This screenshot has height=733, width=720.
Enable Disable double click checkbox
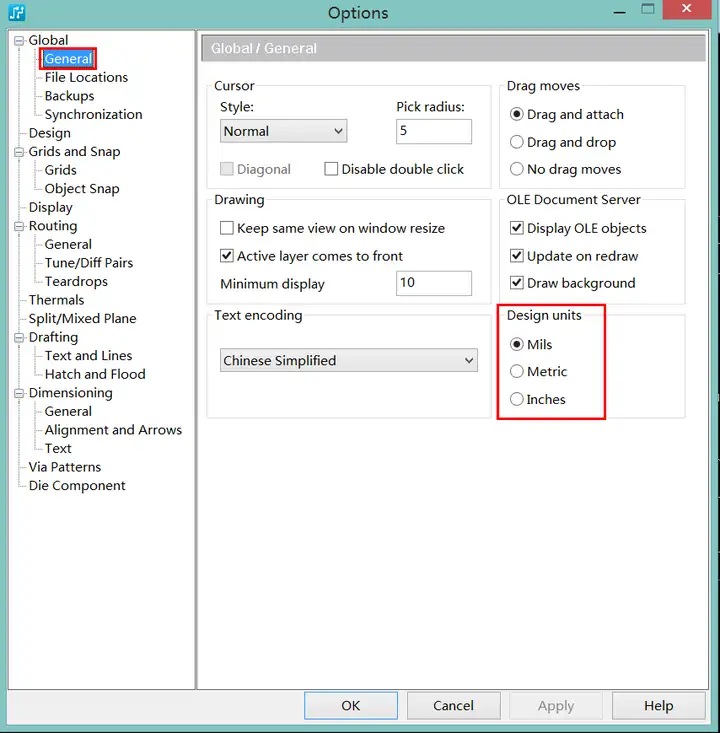click(x=331, y=169)
